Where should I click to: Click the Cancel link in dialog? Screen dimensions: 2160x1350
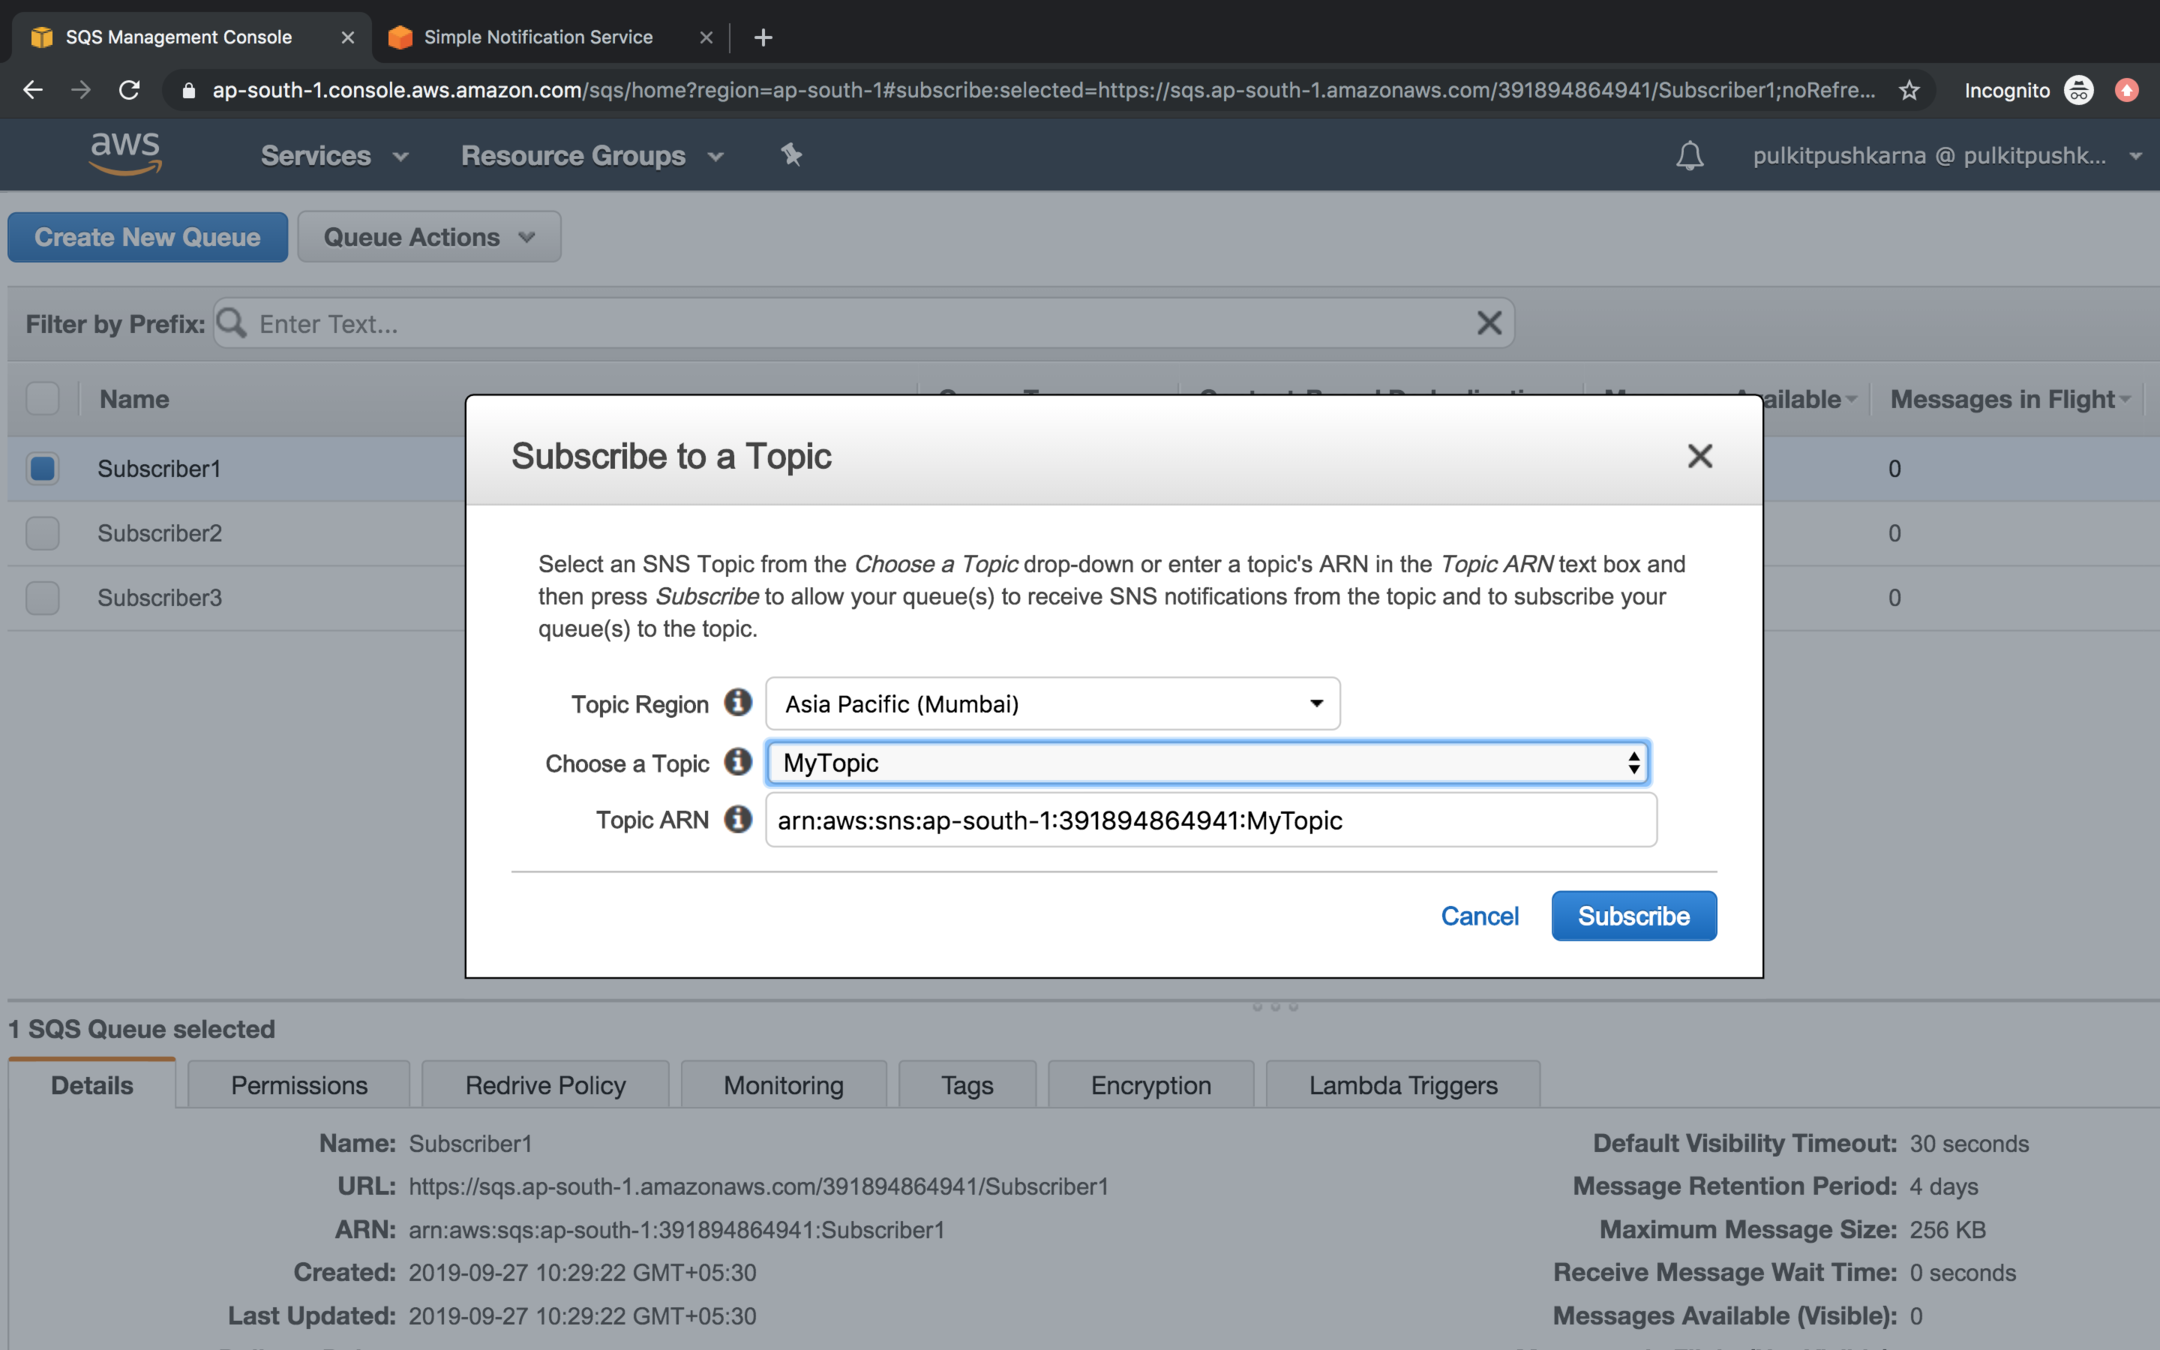pyautogui.click(x=1479, y=916)
